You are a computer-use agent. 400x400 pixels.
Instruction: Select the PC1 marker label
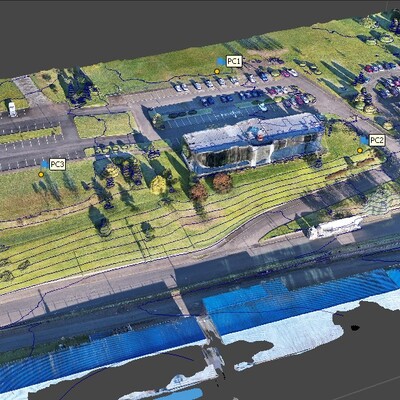coord(234,62)
